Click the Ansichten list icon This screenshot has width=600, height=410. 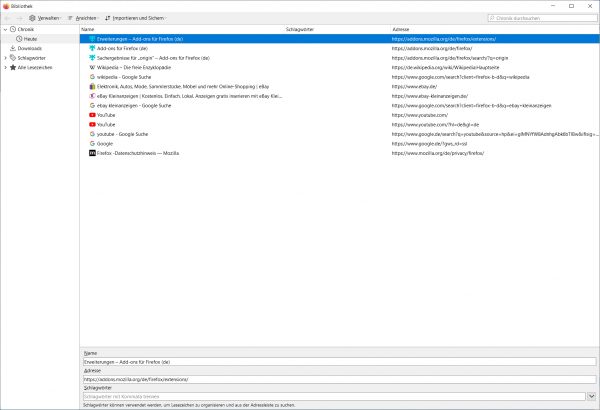pos(70,18)
